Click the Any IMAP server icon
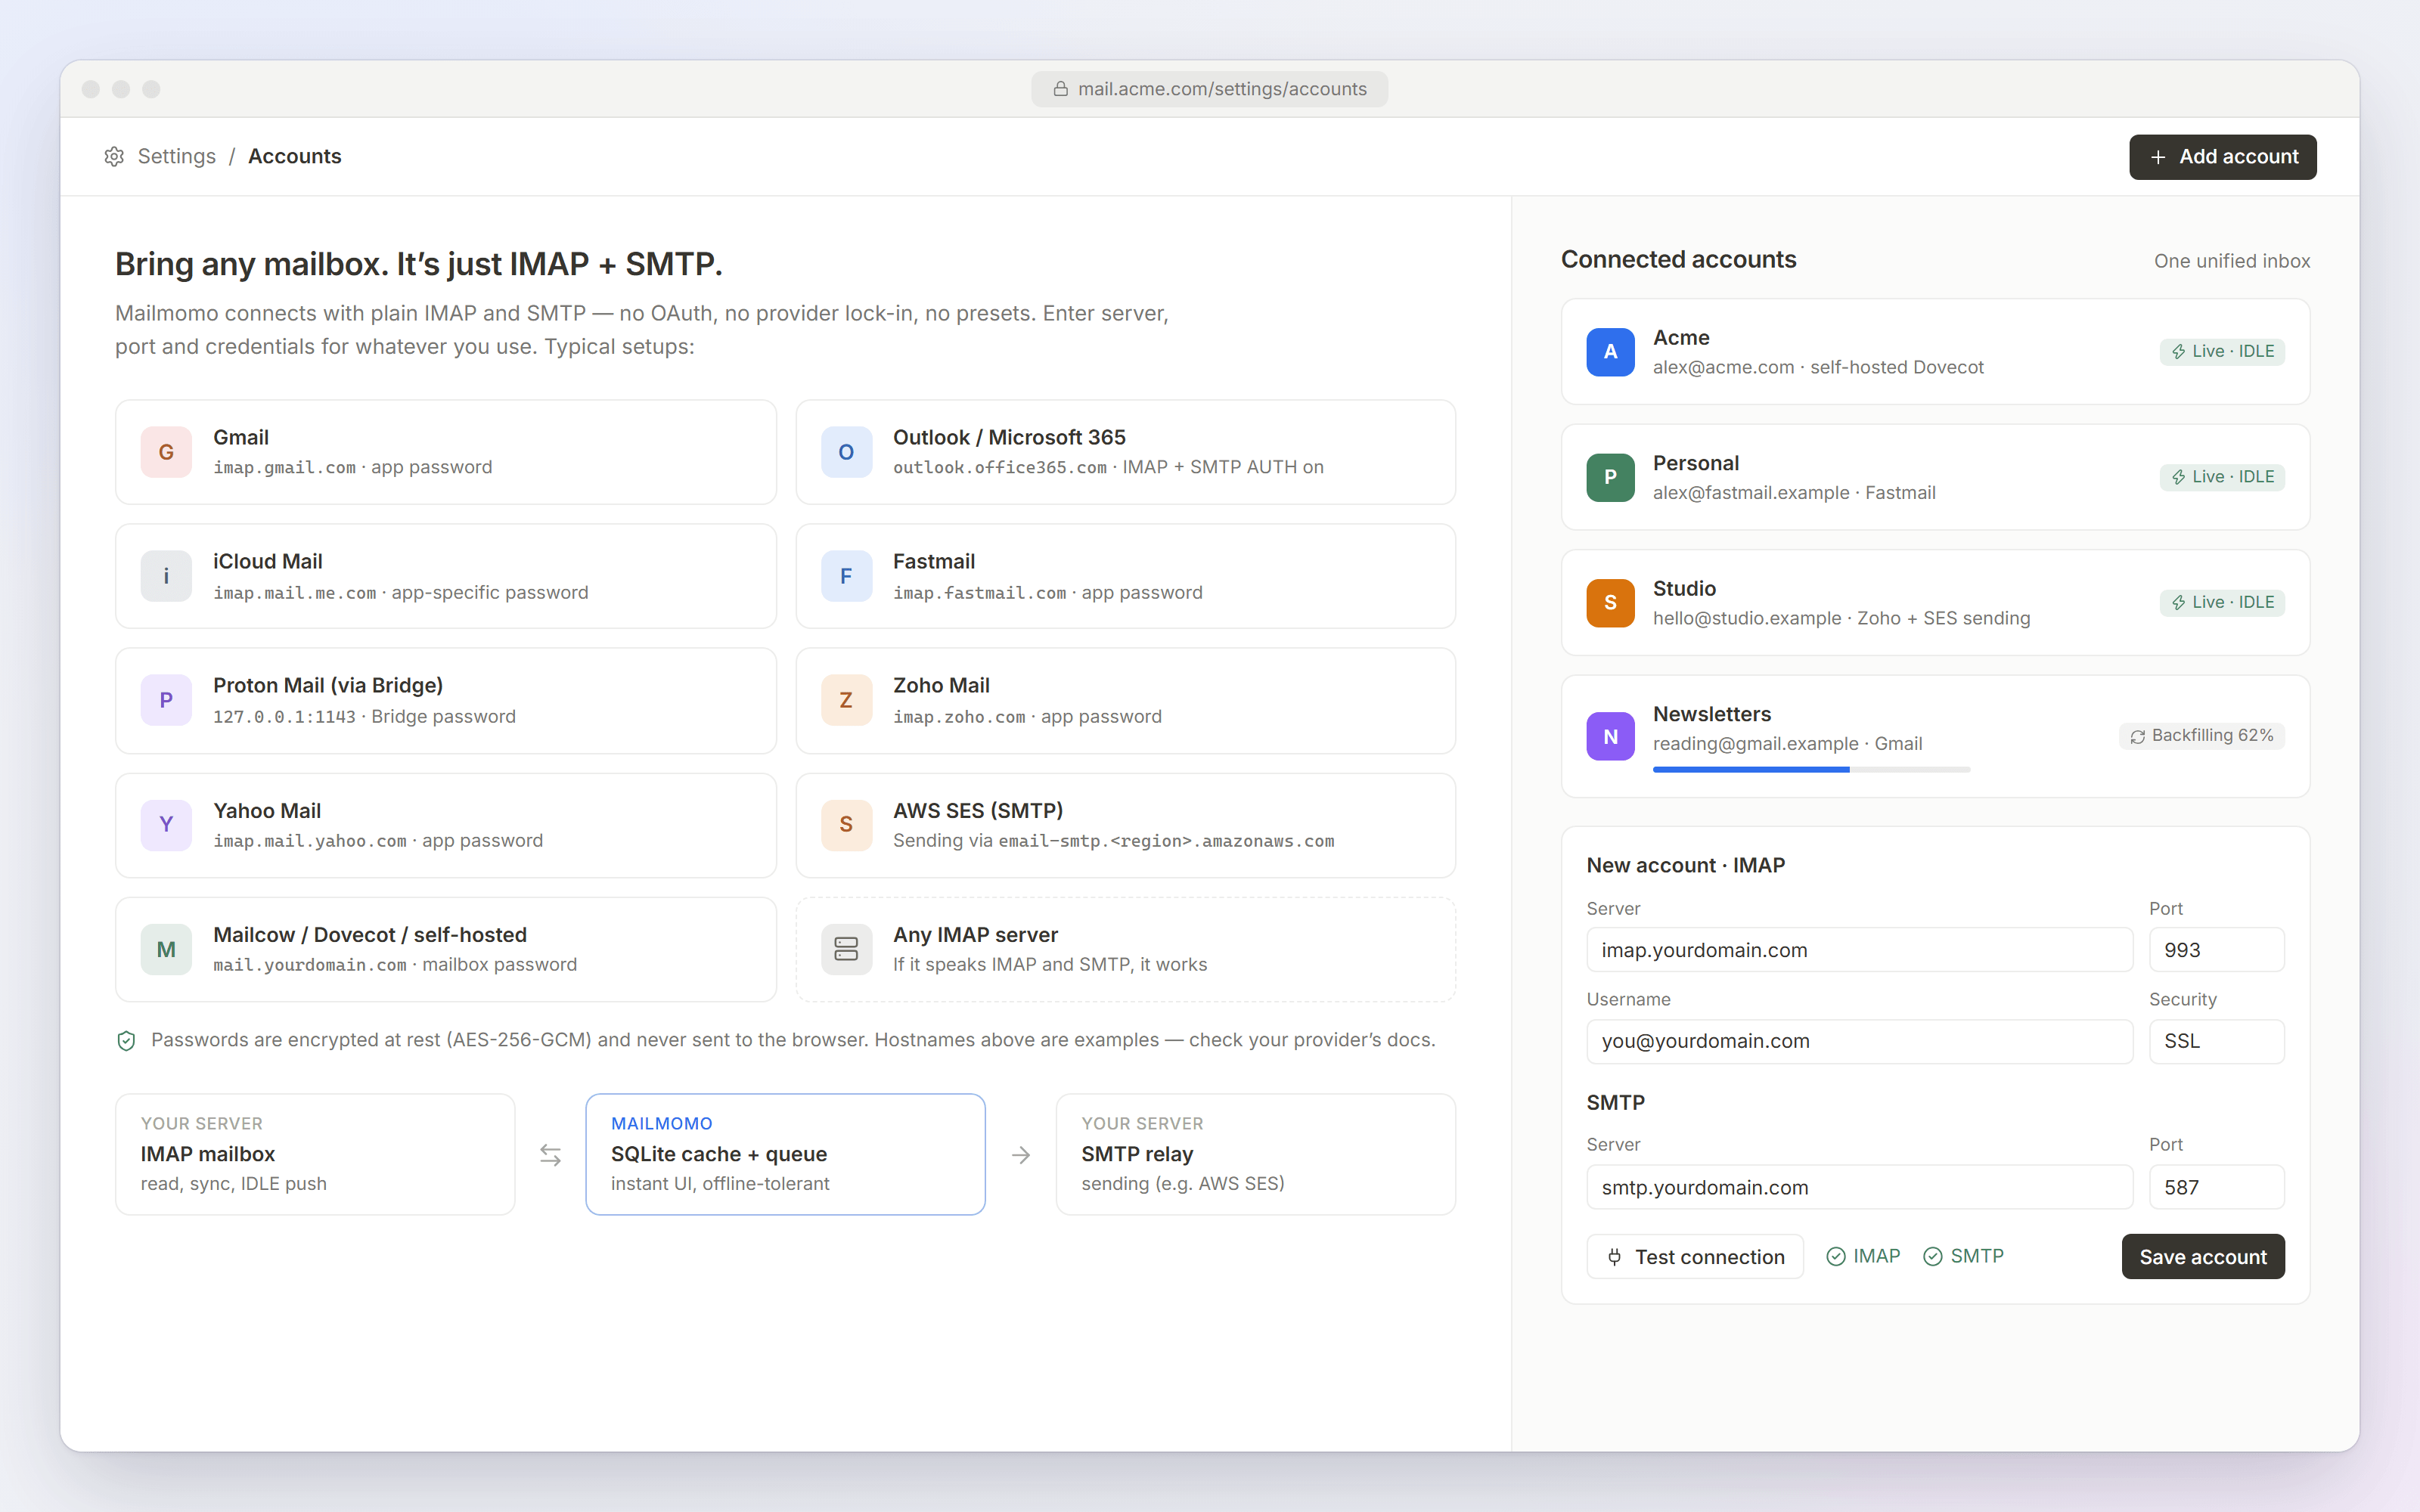The image size is (2420, 1512). click(x=846, y=949)
